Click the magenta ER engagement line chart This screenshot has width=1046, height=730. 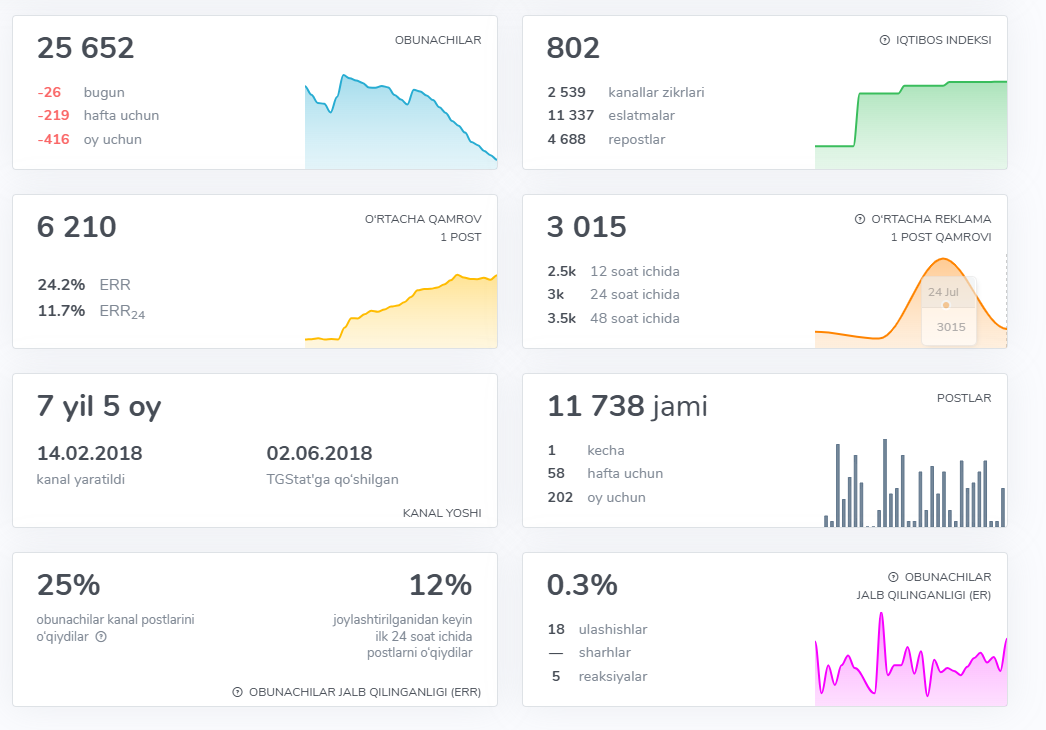[x=910, y=665]
